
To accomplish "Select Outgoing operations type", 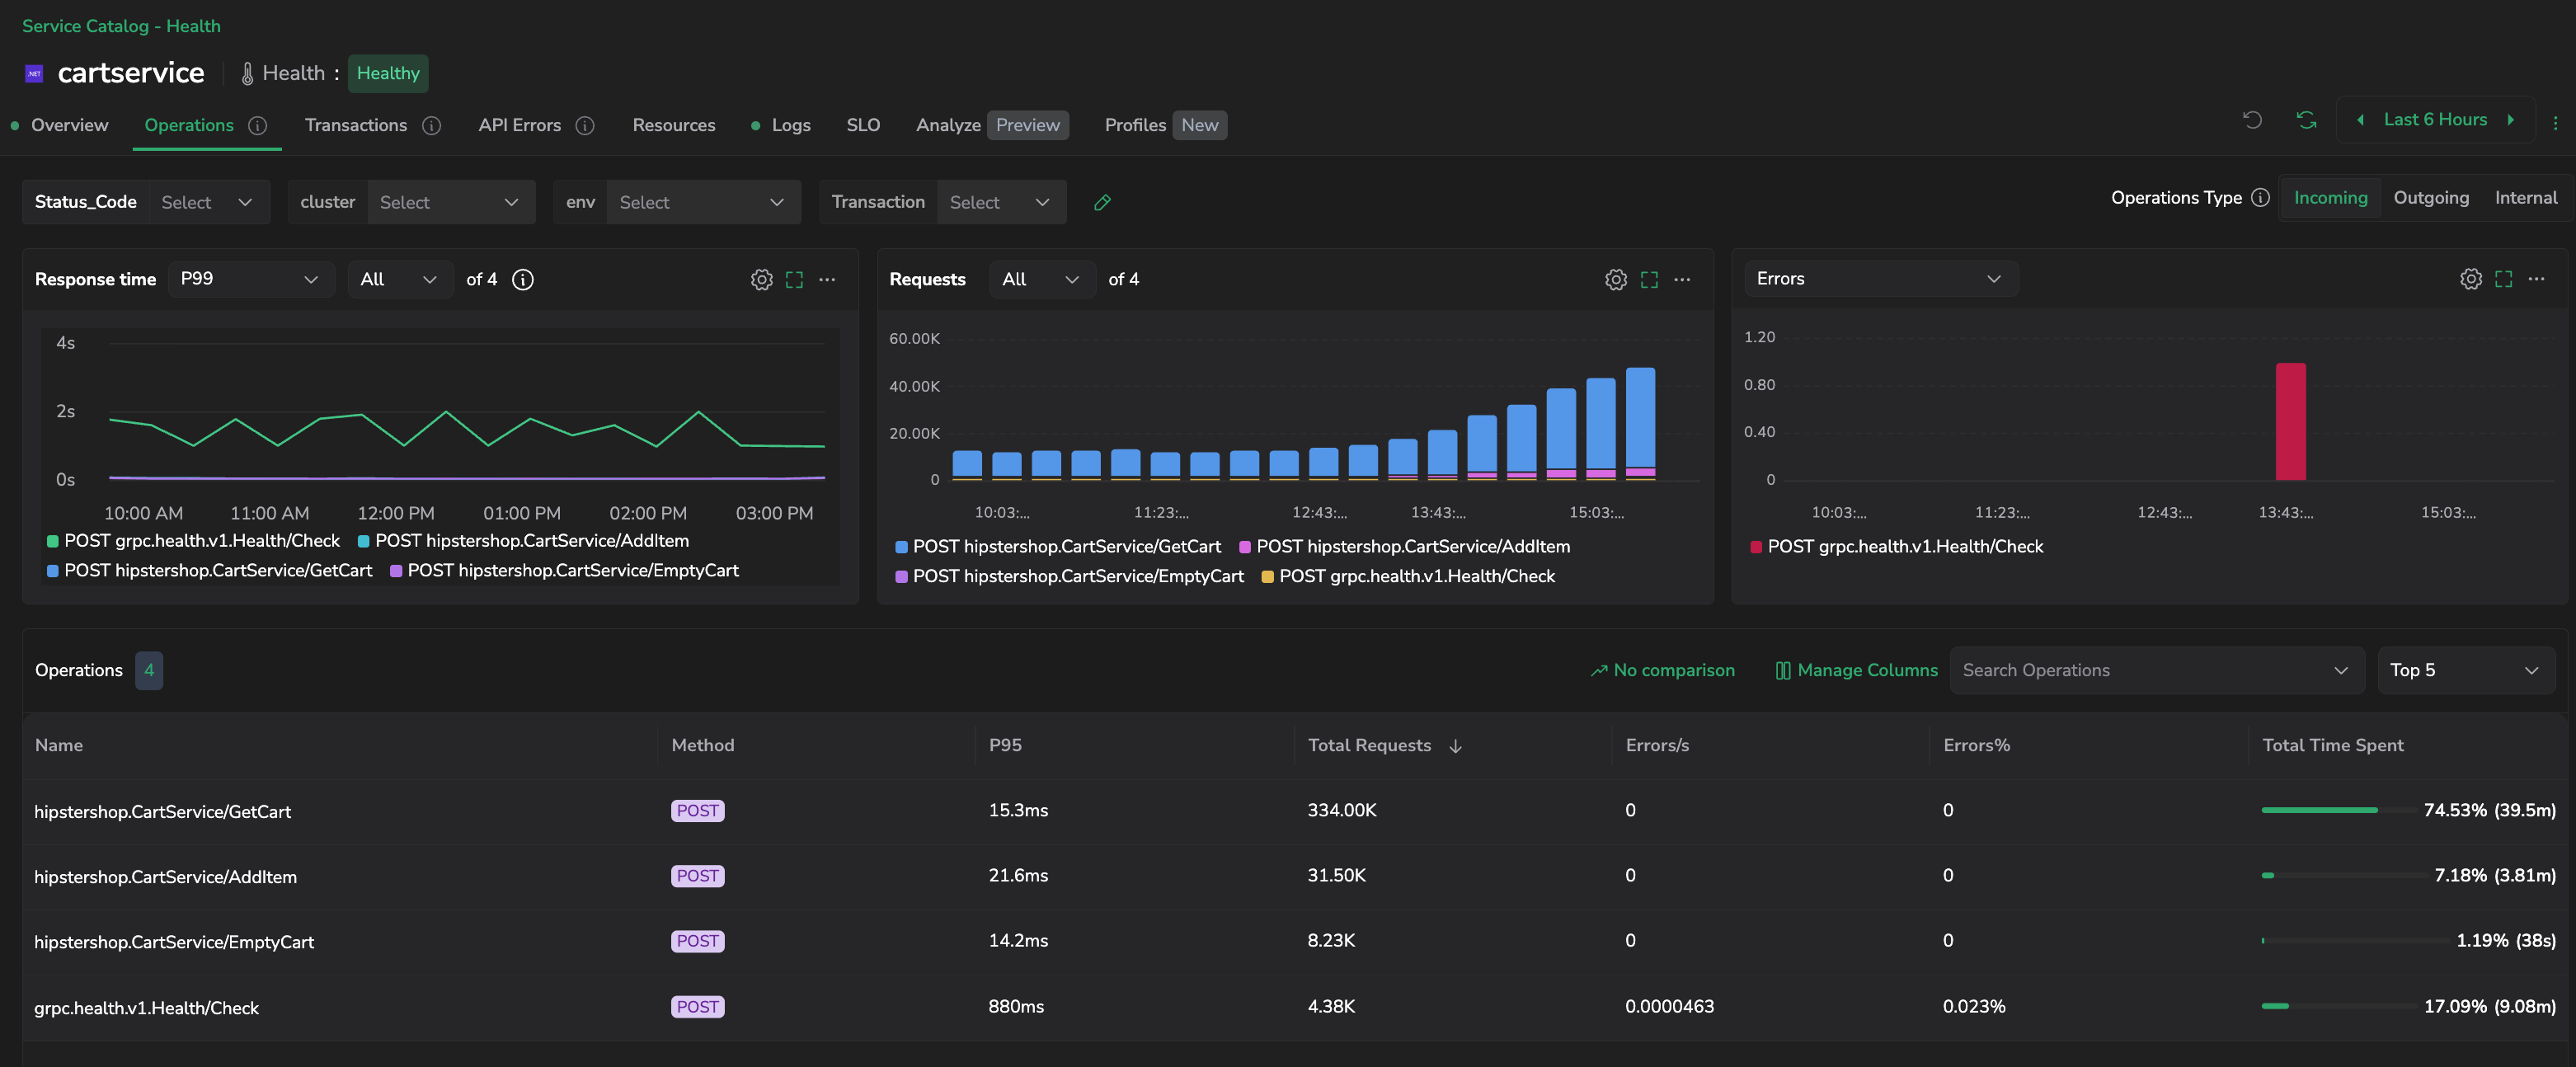I will click(2431, 197).
